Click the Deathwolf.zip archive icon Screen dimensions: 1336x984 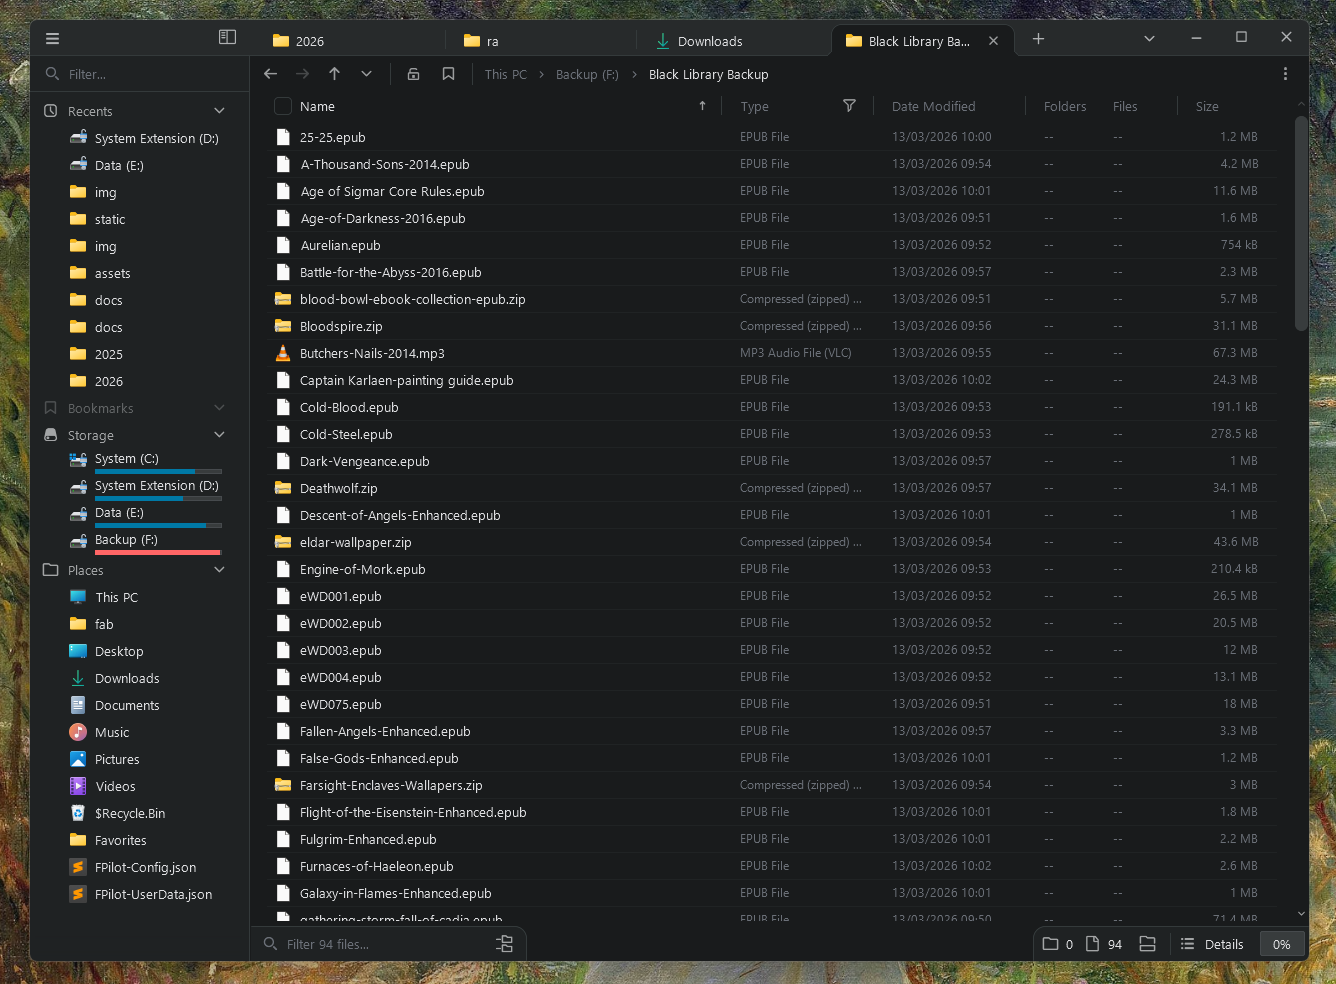coord(283,488)
